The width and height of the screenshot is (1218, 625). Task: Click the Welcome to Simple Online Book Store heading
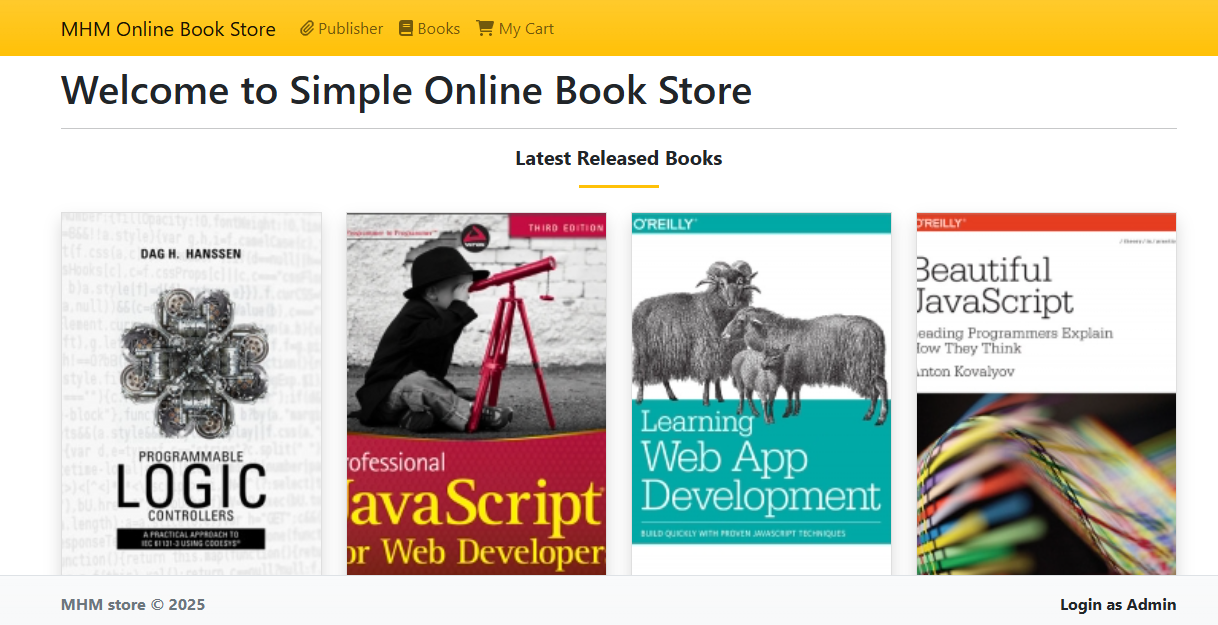[x=406, y=90]
